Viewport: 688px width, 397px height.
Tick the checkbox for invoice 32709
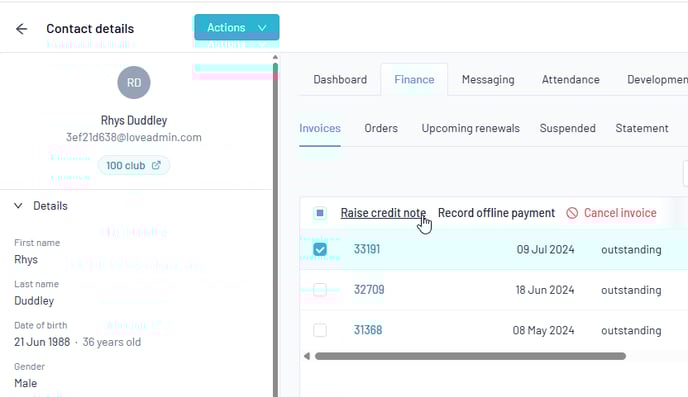coord(320,290)
